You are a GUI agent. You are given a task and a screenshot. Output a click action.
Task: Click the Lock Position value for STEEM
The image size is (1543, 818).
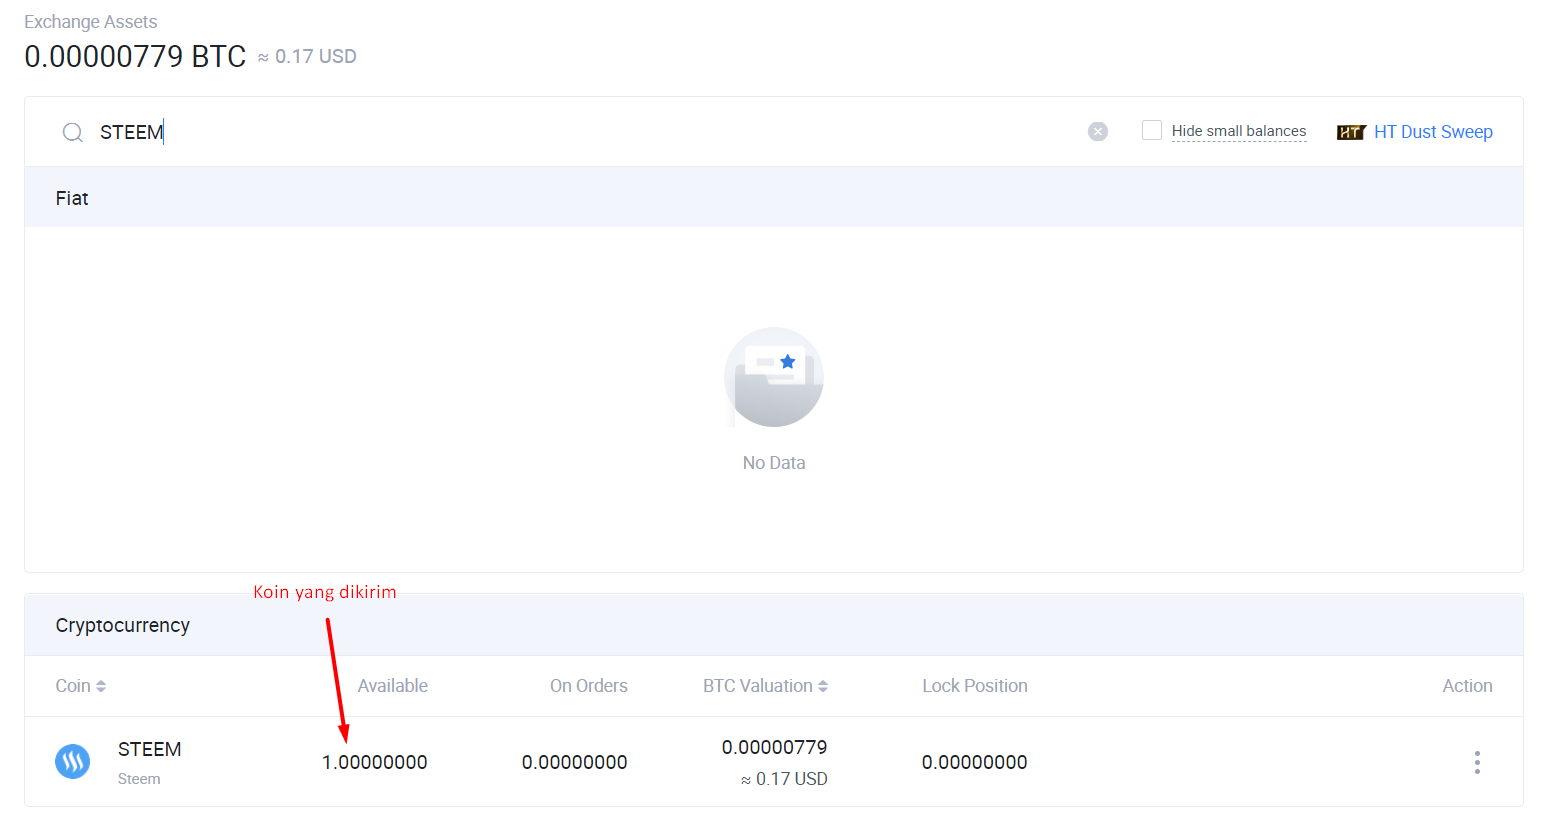[975, 762]
